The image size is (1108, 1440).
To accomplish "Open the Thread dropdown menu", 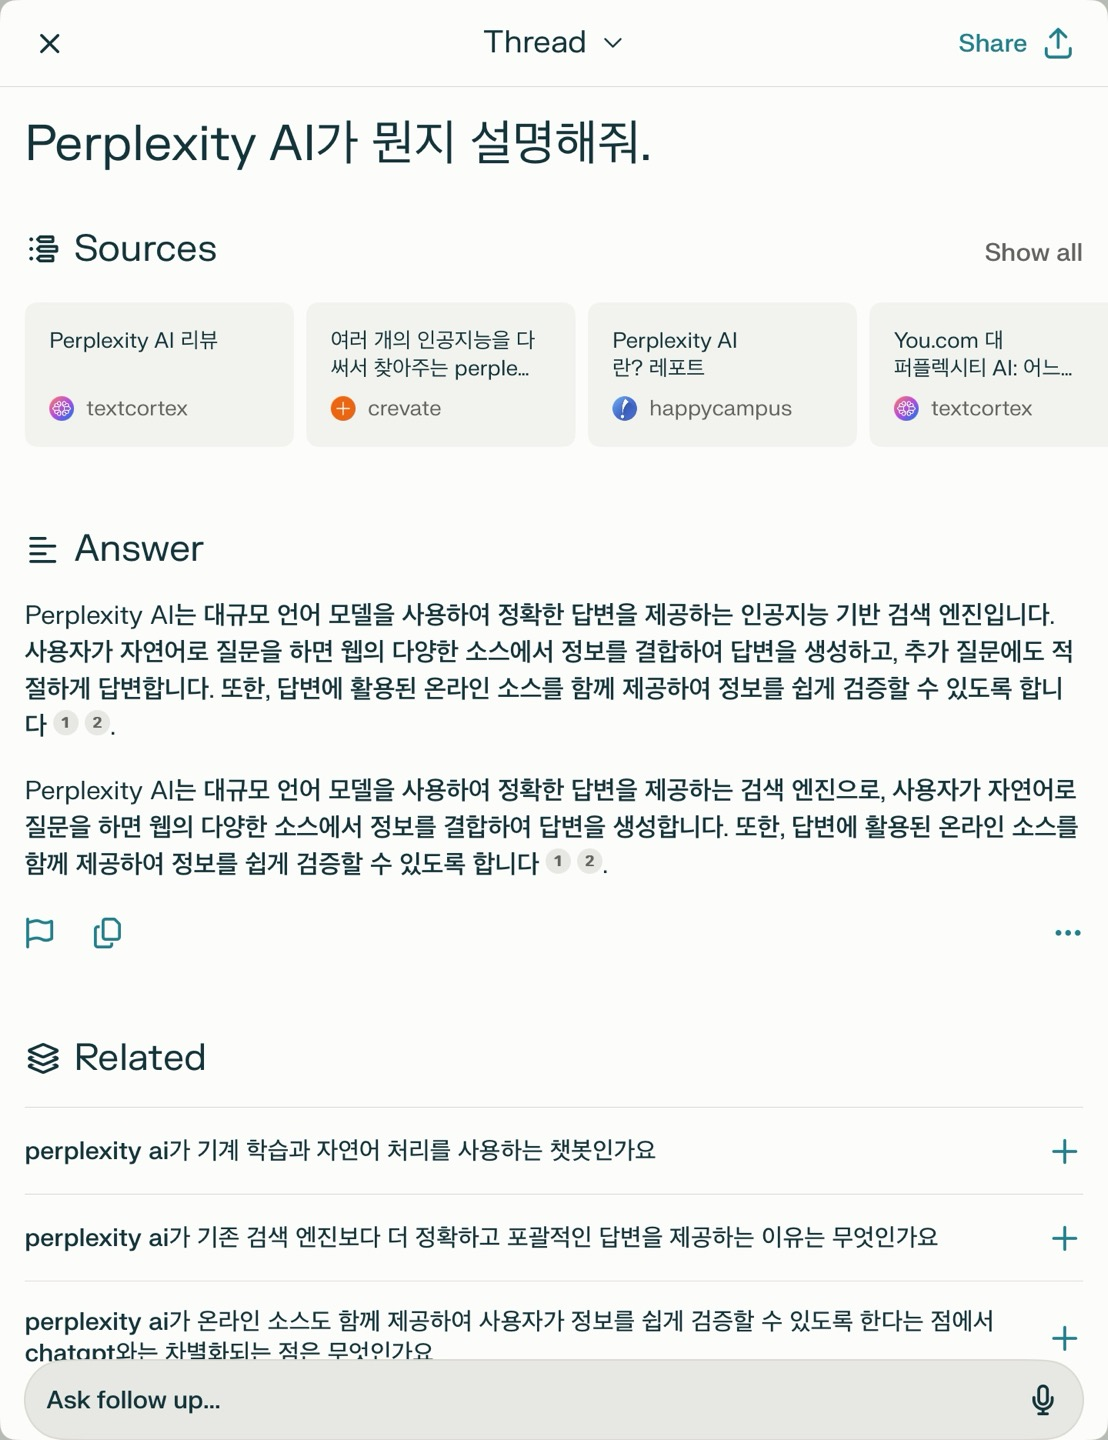I will [553, 43].
